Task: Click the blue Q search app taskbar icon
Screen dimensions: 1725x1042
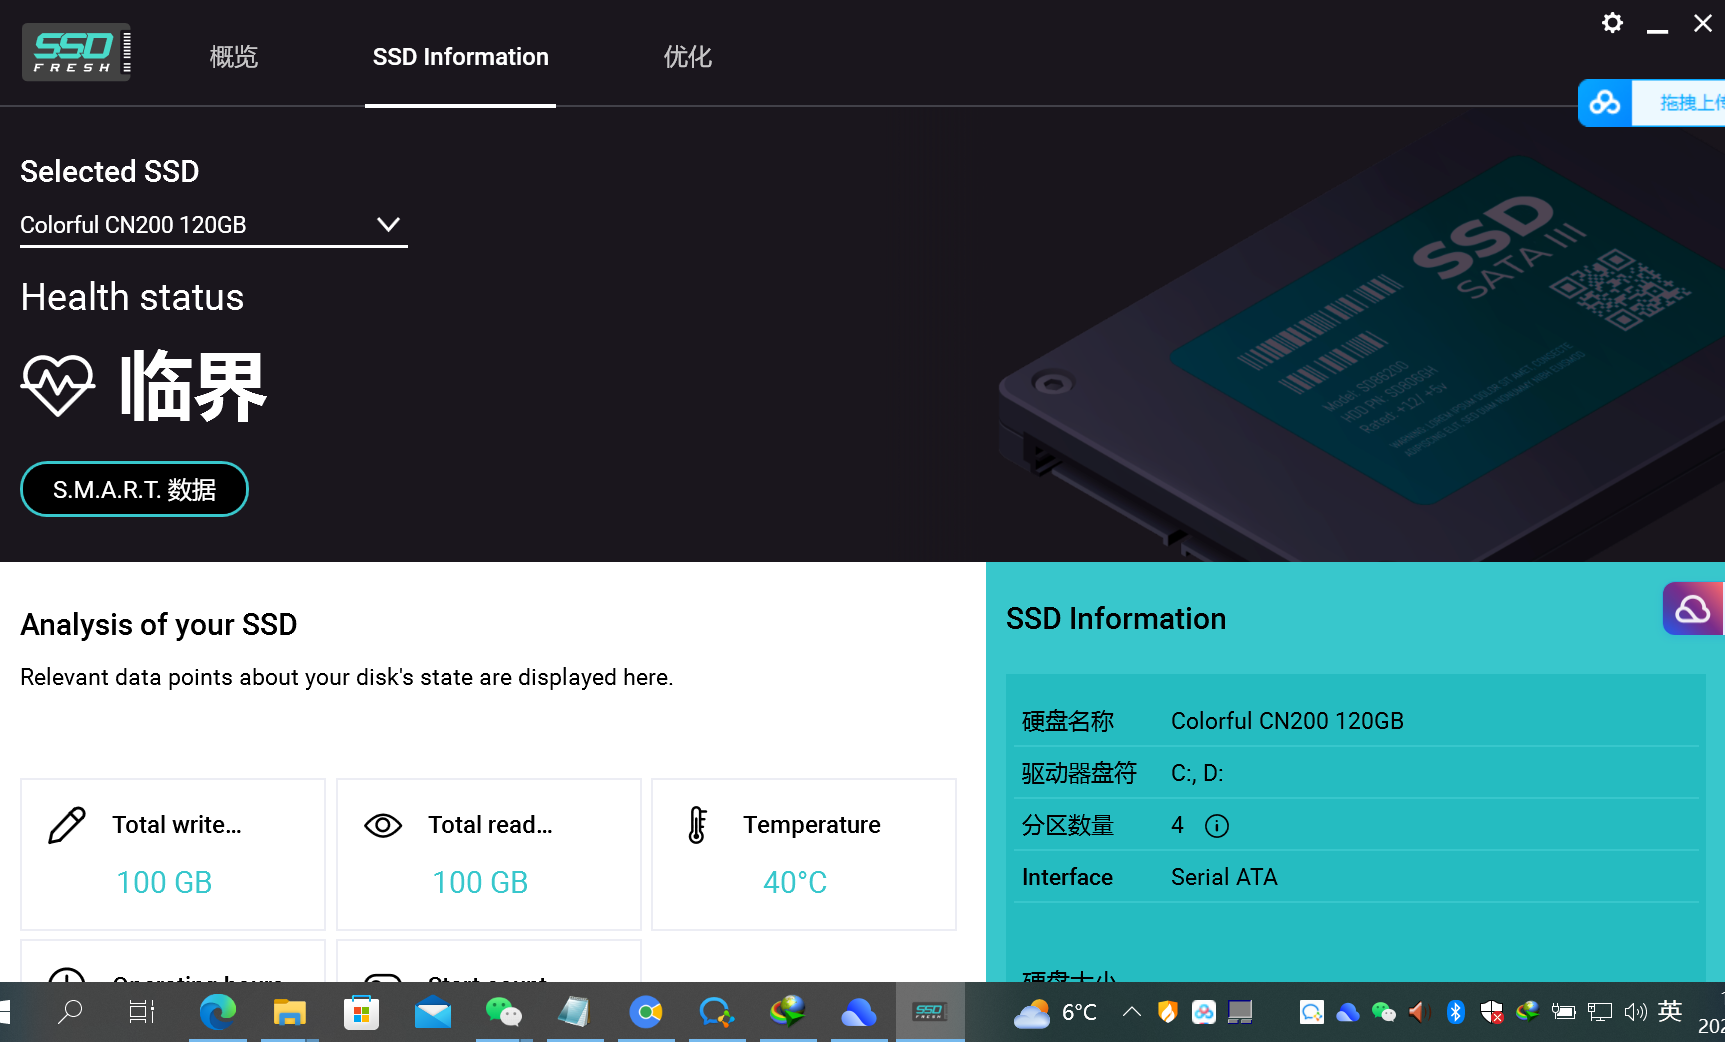Action: (717, 1012)
